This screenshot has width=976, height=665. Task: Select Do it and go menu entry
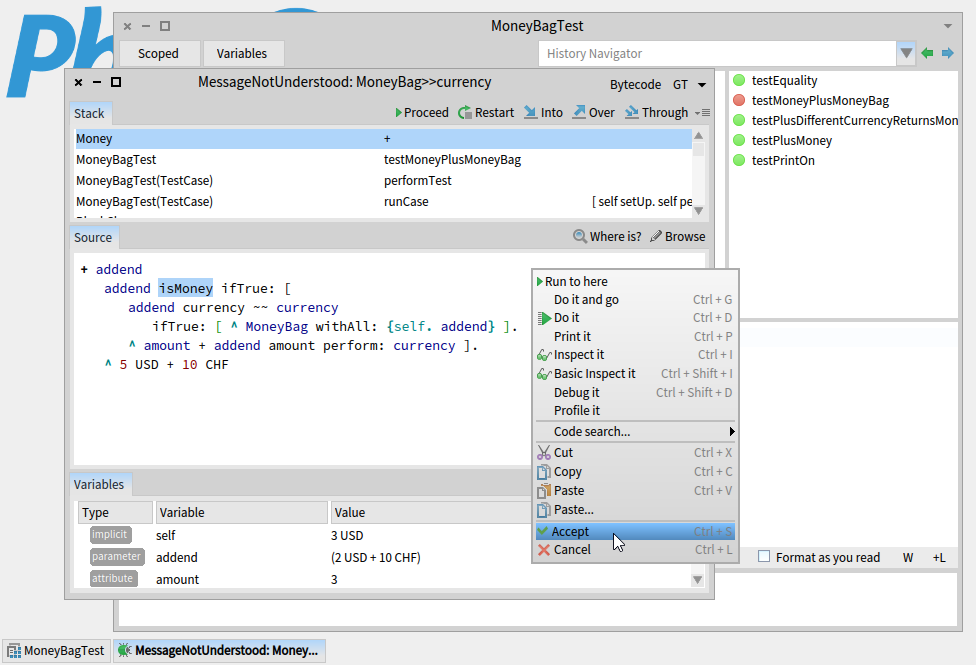pos(635,299)
